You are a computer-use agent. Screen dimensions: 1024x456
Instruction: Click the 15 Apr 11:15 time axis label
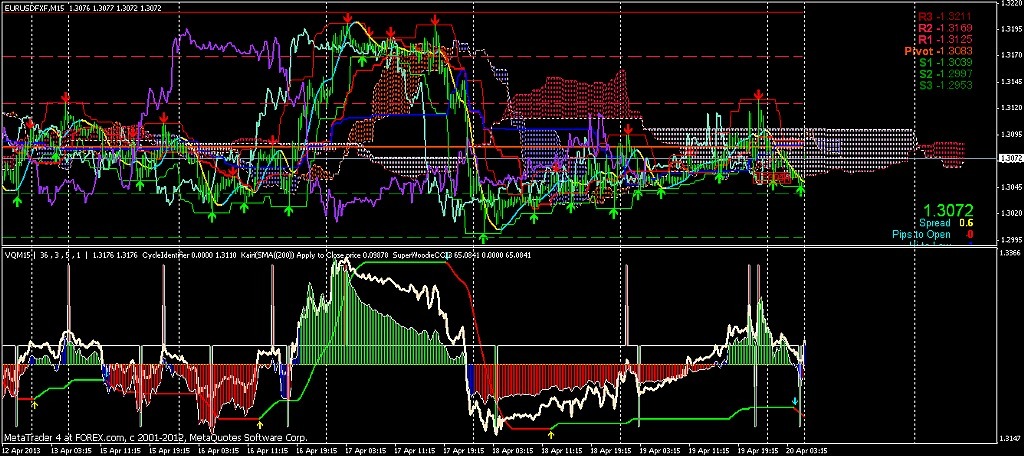[122, 451]
